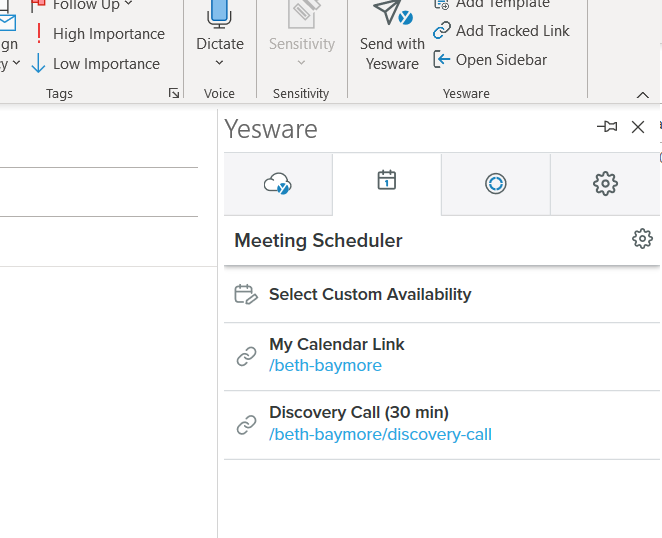Select My Calendar Link entry
This screenshot has height=538, width=662.
(x=442, y=356)
